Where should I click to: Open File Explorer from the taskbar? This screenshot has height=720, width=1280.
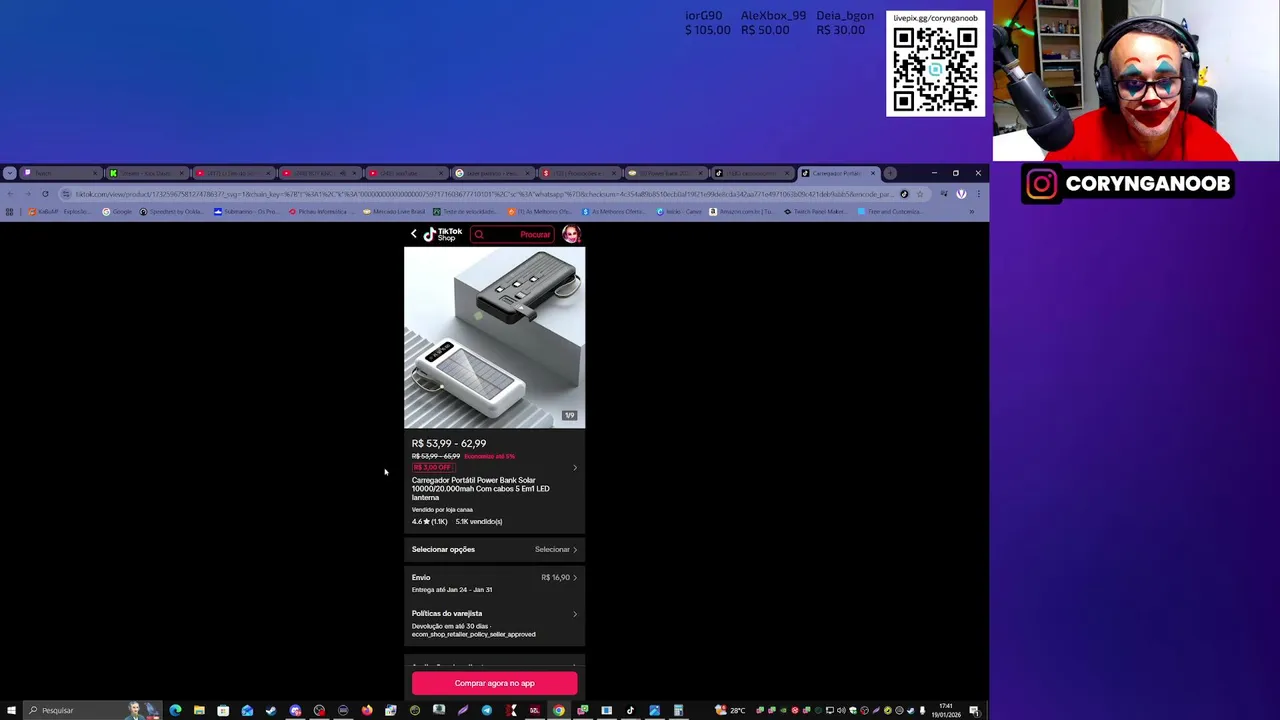point(199,710)
